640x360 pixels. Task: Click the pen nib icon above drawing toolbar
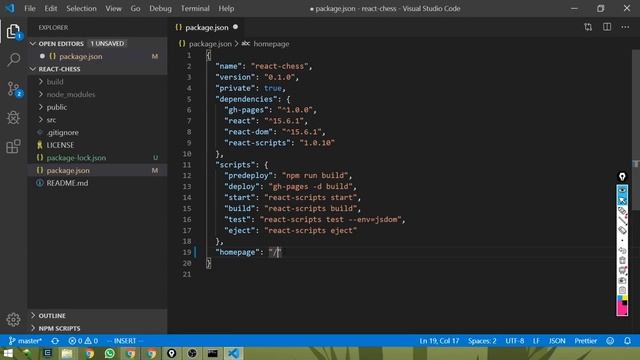[x=622, y=177]
